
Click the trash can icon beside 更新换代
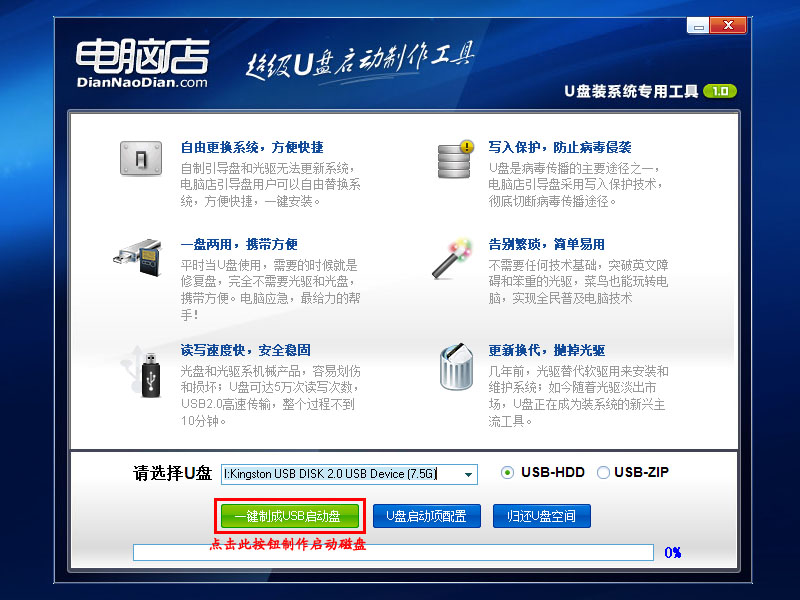(x=456, y=368)
